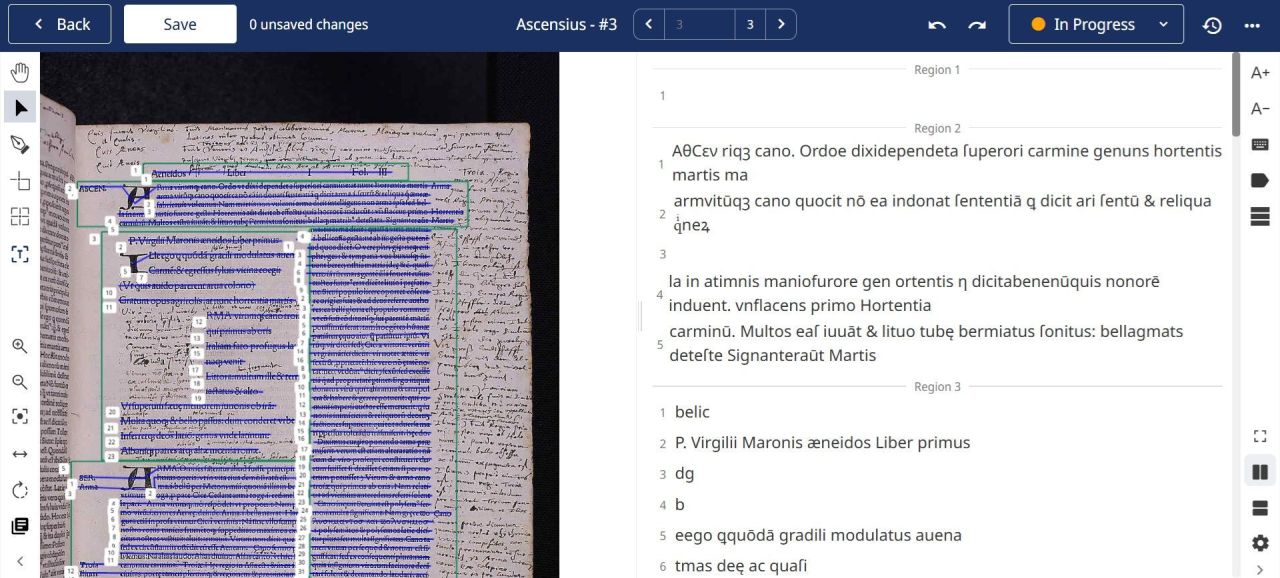Click the Ascensius - #3 document title
The height and width of the screenshot is (578, 1280).
pyautogui.click(x=566, y=24)
